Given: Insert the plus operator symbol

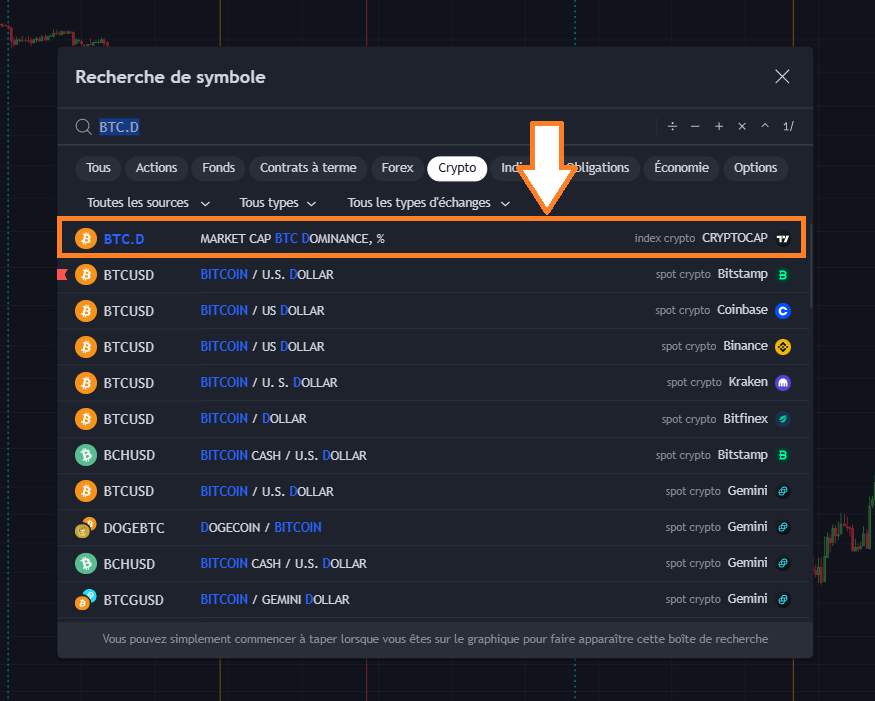Looking at the screenshot, I should 719,127.
